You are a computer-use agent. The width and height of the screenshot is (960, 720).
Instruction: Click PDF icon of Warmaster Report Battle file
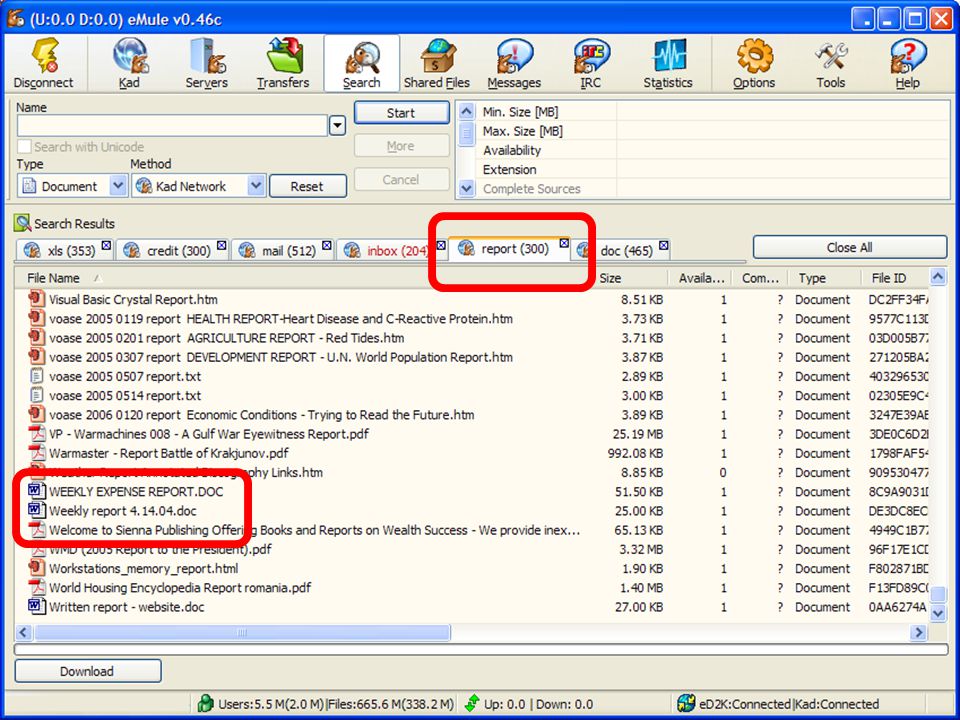[x=37, y=452]
